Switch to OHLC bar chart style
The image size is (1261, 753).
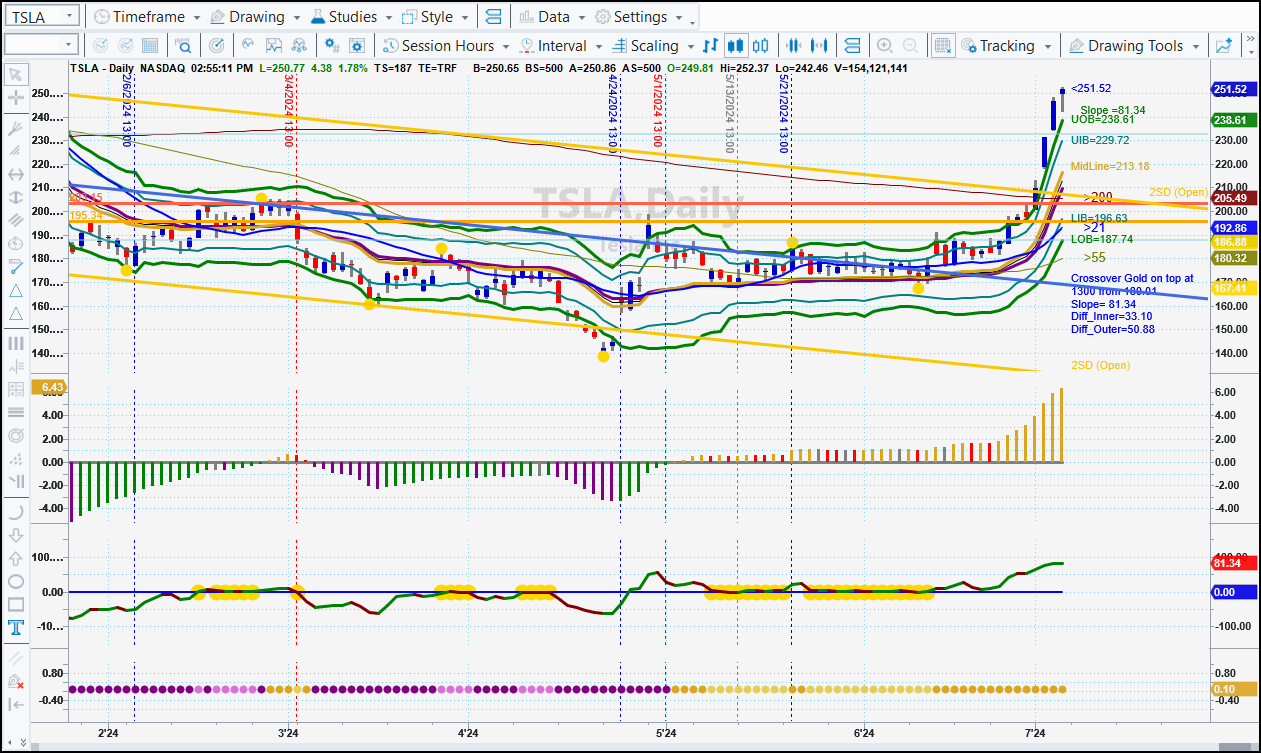tap(710, 45)
